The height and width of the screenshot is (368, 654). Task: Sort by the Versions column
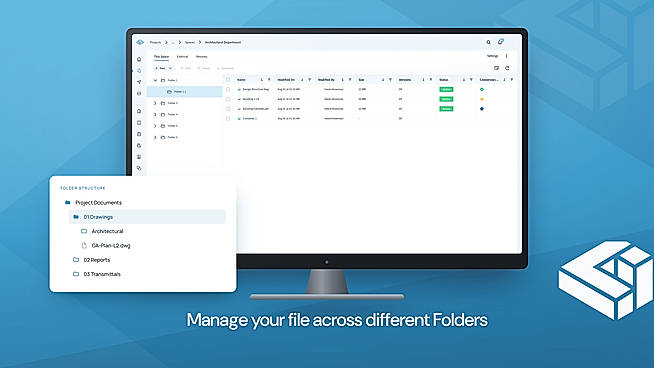[x=423, y=80]
